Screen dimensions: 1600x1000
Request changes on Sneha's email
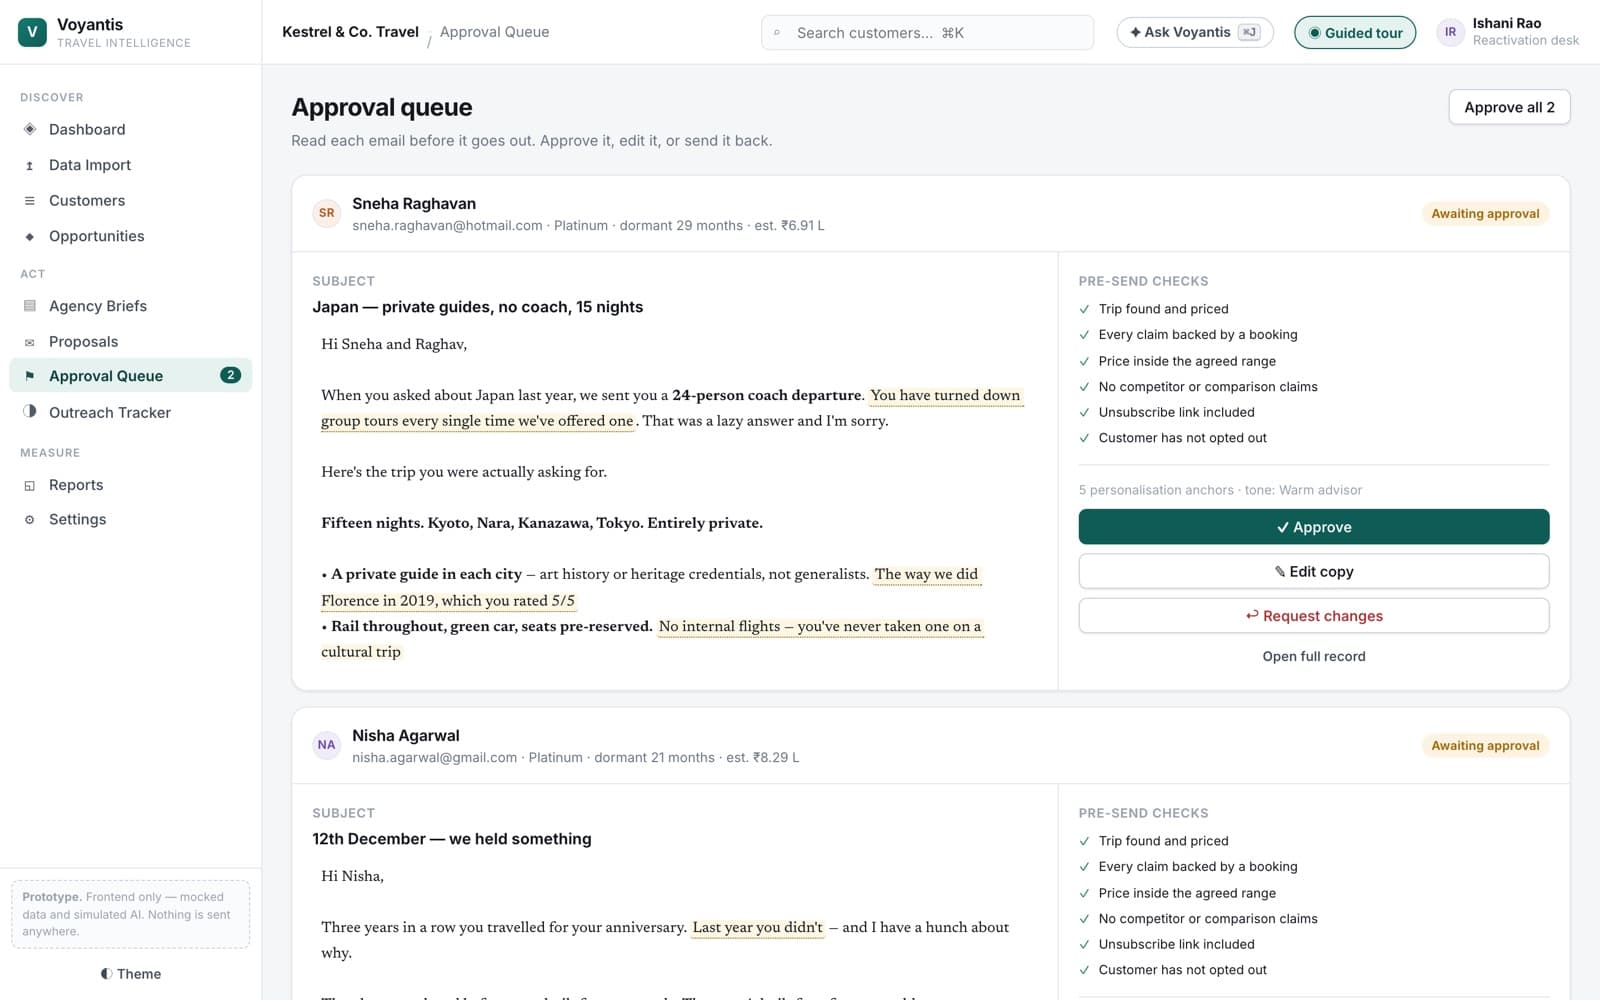coord(1314,616)
